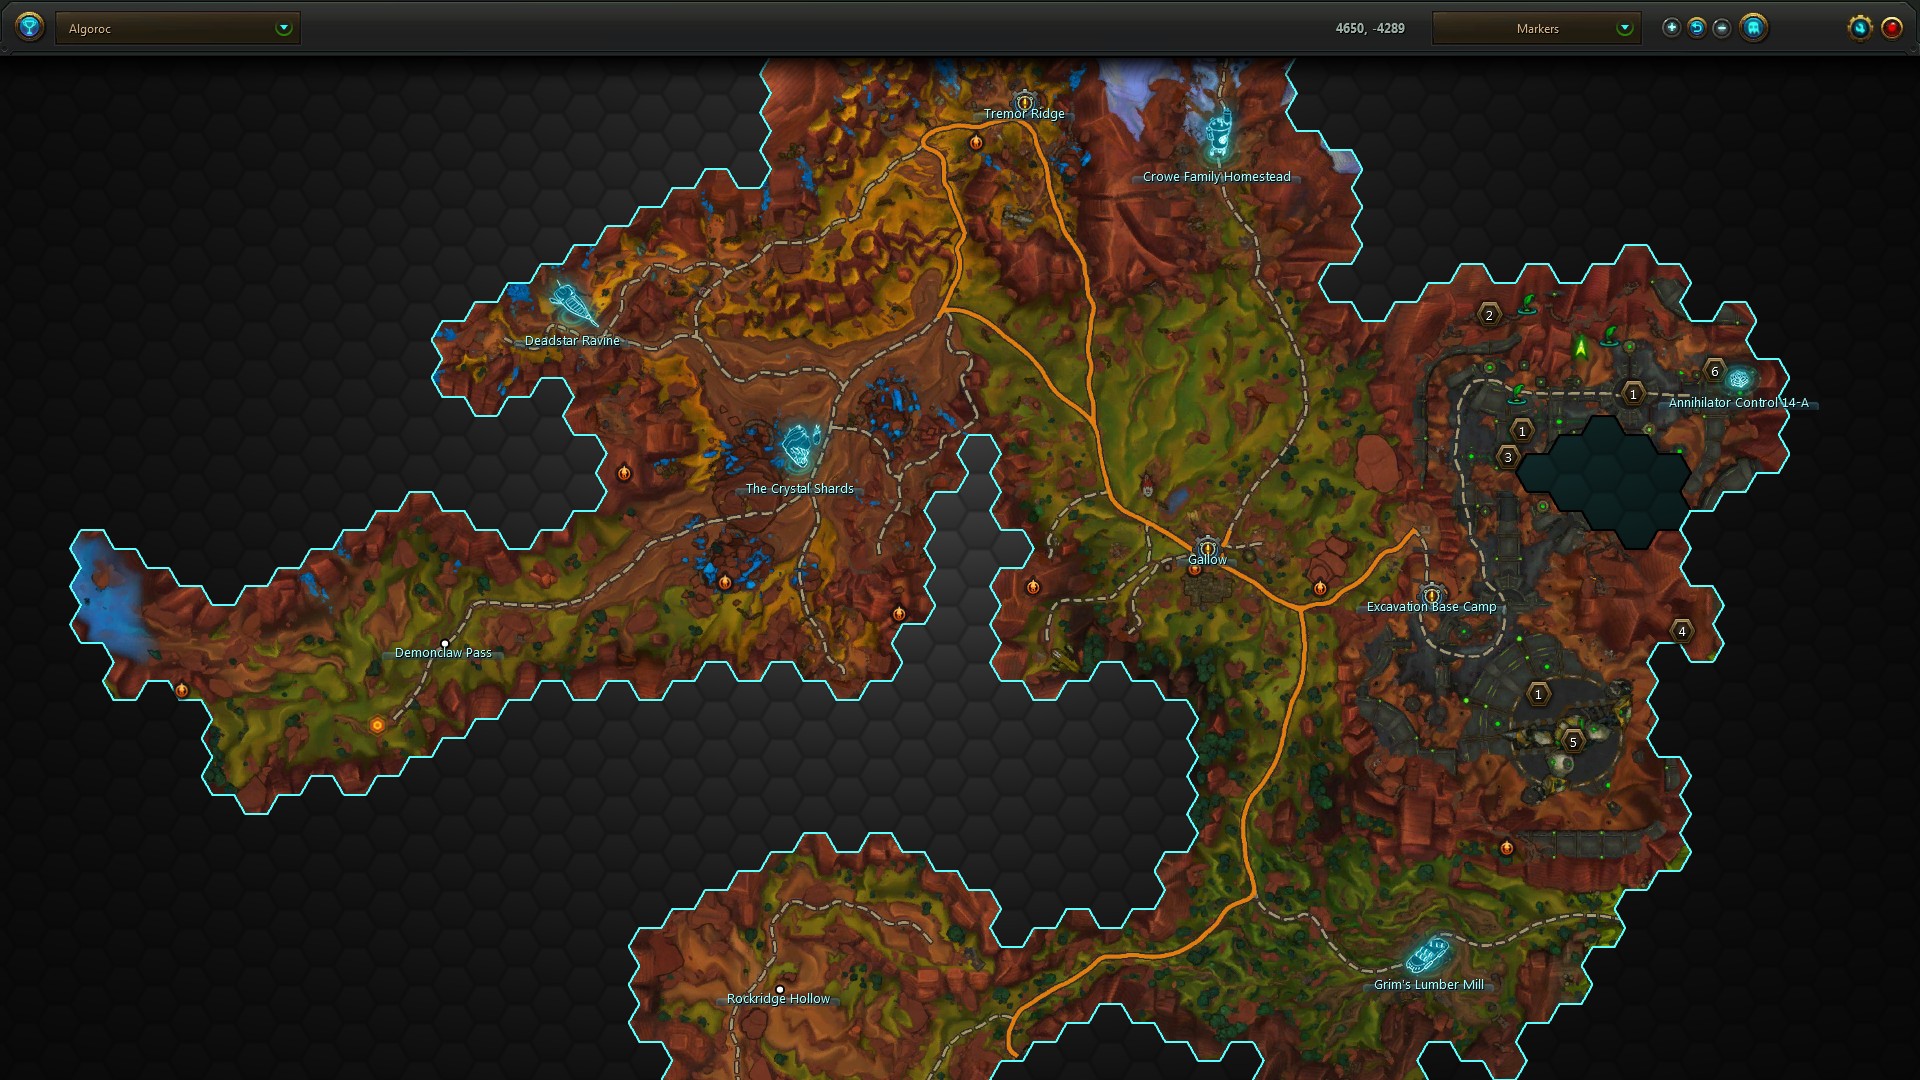The image size is (1920, 1080).
Task: Click the Tremor Ridge taxi marker icon
Action: coord(1024,100)
